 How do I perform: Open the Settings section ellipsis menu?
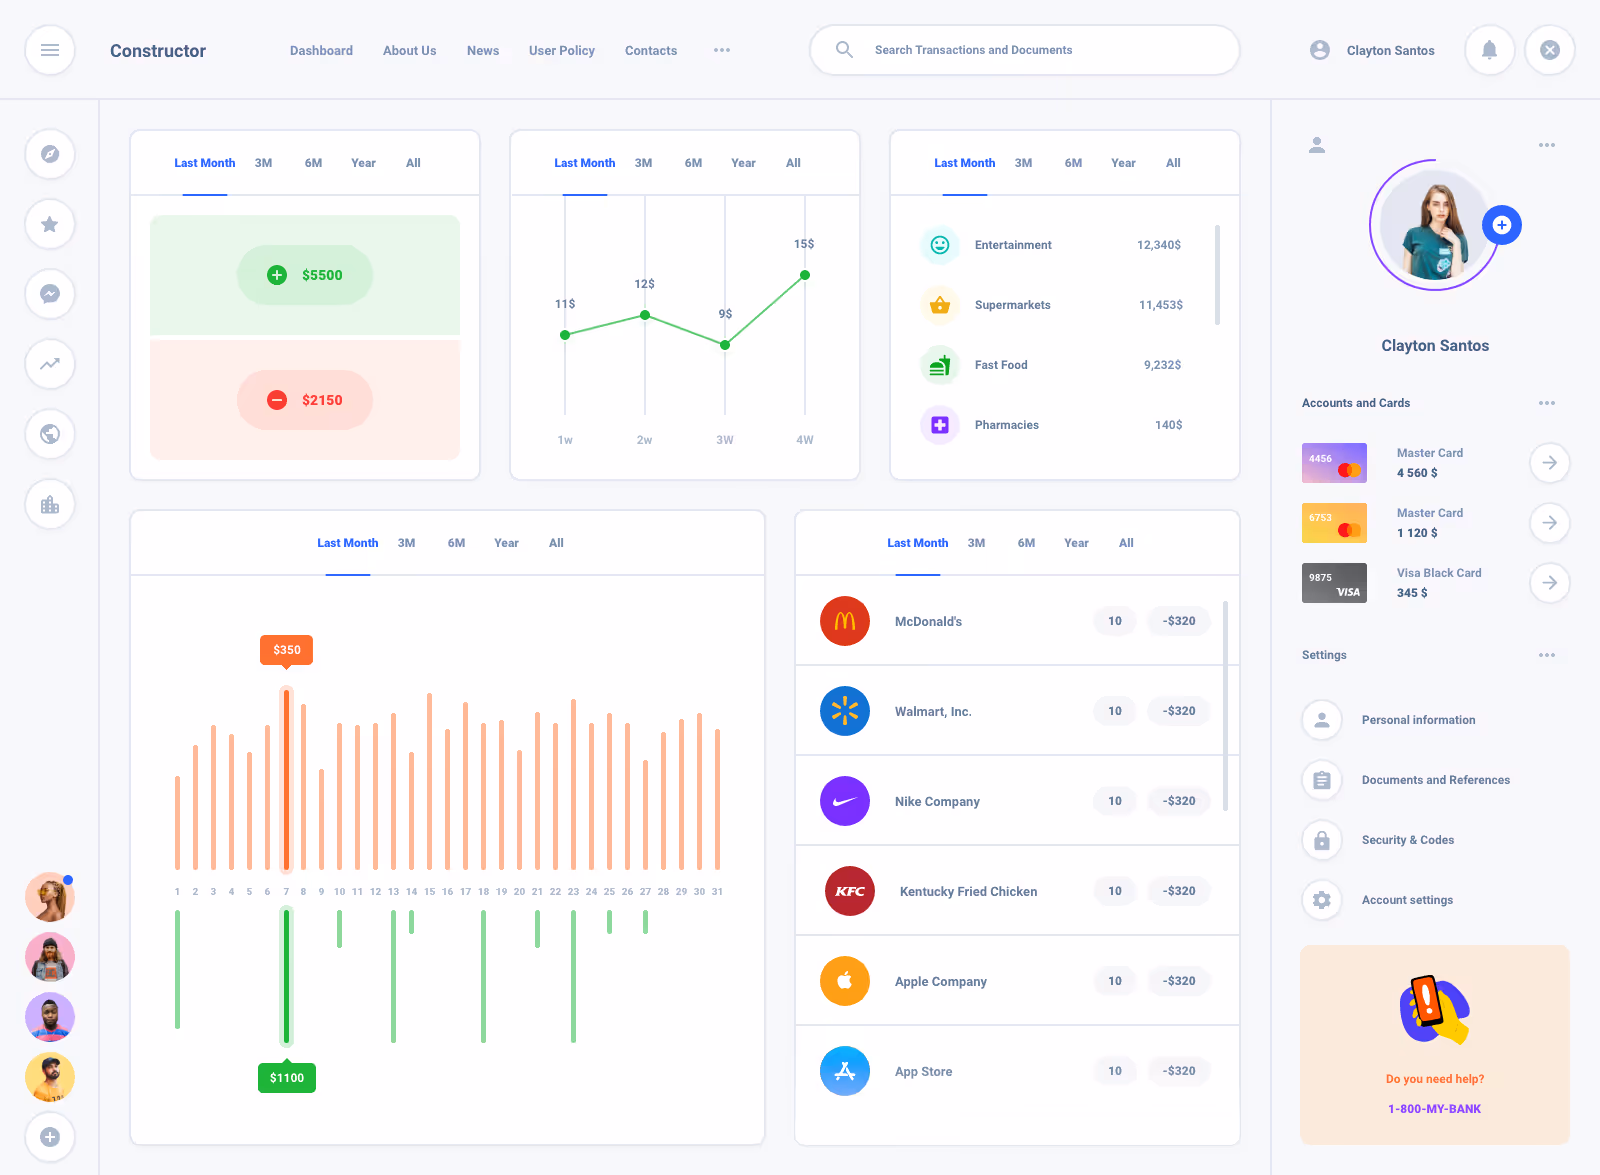coord(1546,655)
